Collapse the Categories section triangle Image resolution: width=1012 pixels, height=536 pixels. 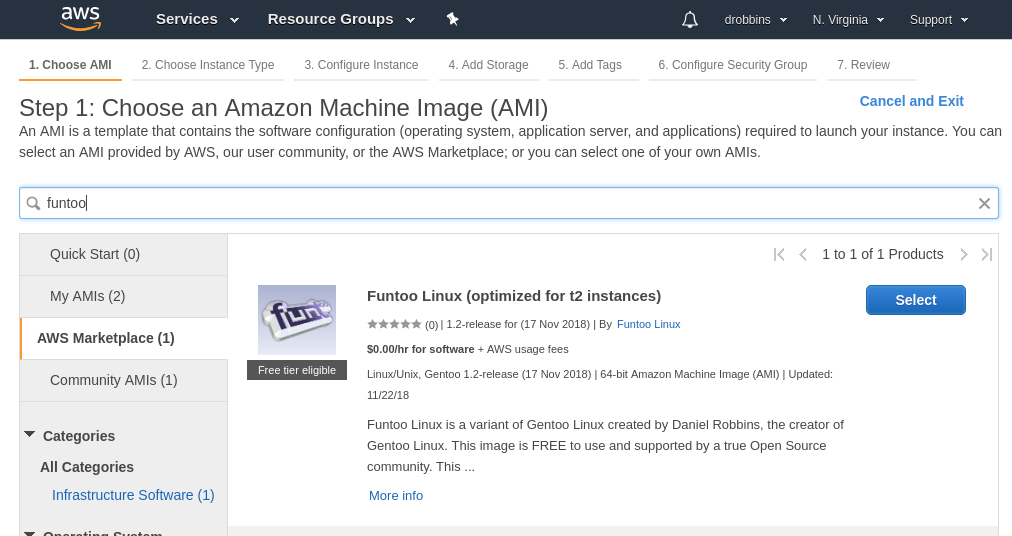pos(30,435)
